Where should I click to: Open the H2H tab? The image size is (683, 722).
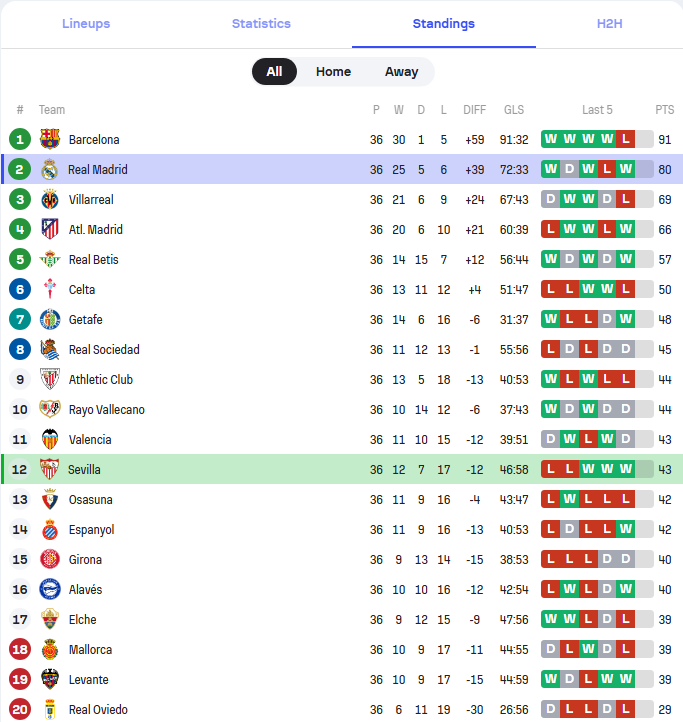[609, 23]
